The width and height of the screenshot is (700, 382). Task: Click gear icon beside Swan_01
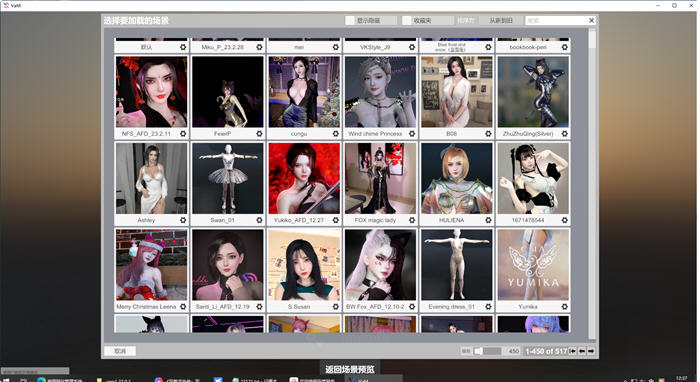coord(259,220)
